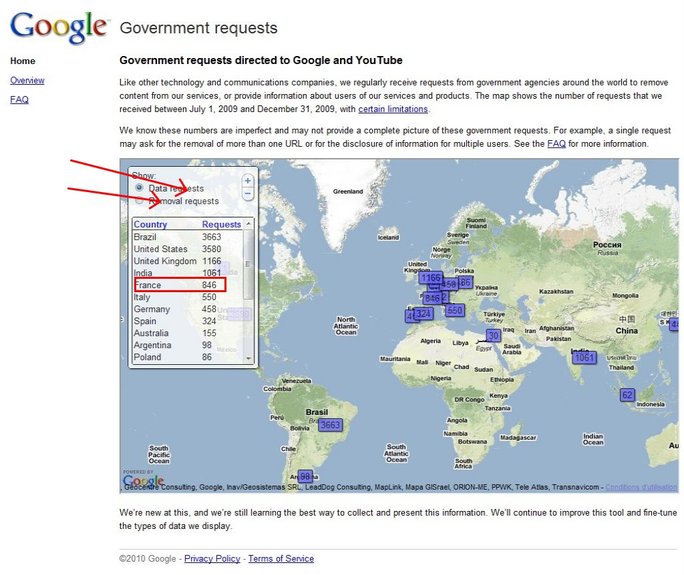Click the 98 marker on Argentina
The image size is (684, 575).
(305, 476)
